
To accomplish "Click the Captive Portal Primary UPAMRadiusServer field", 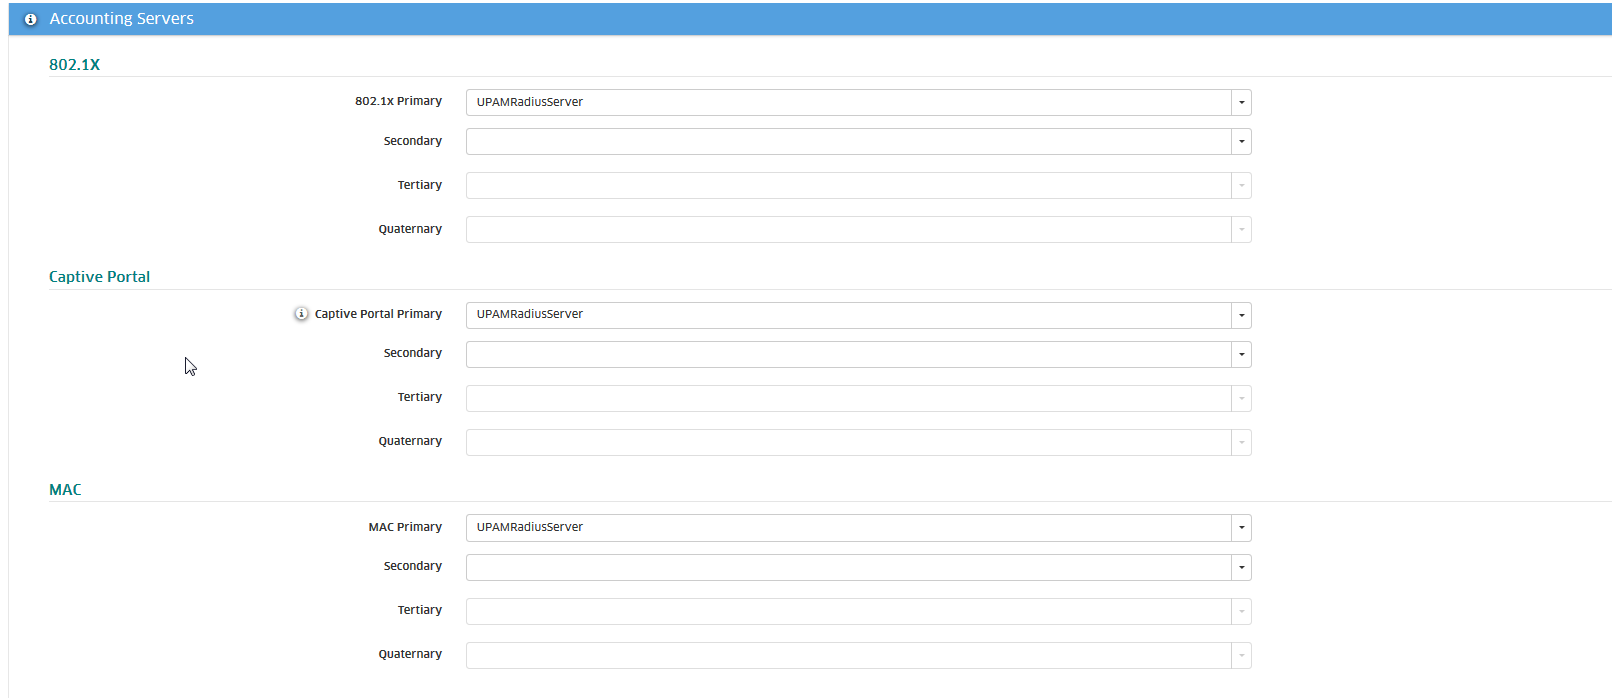I will click(x=848, y=315).
